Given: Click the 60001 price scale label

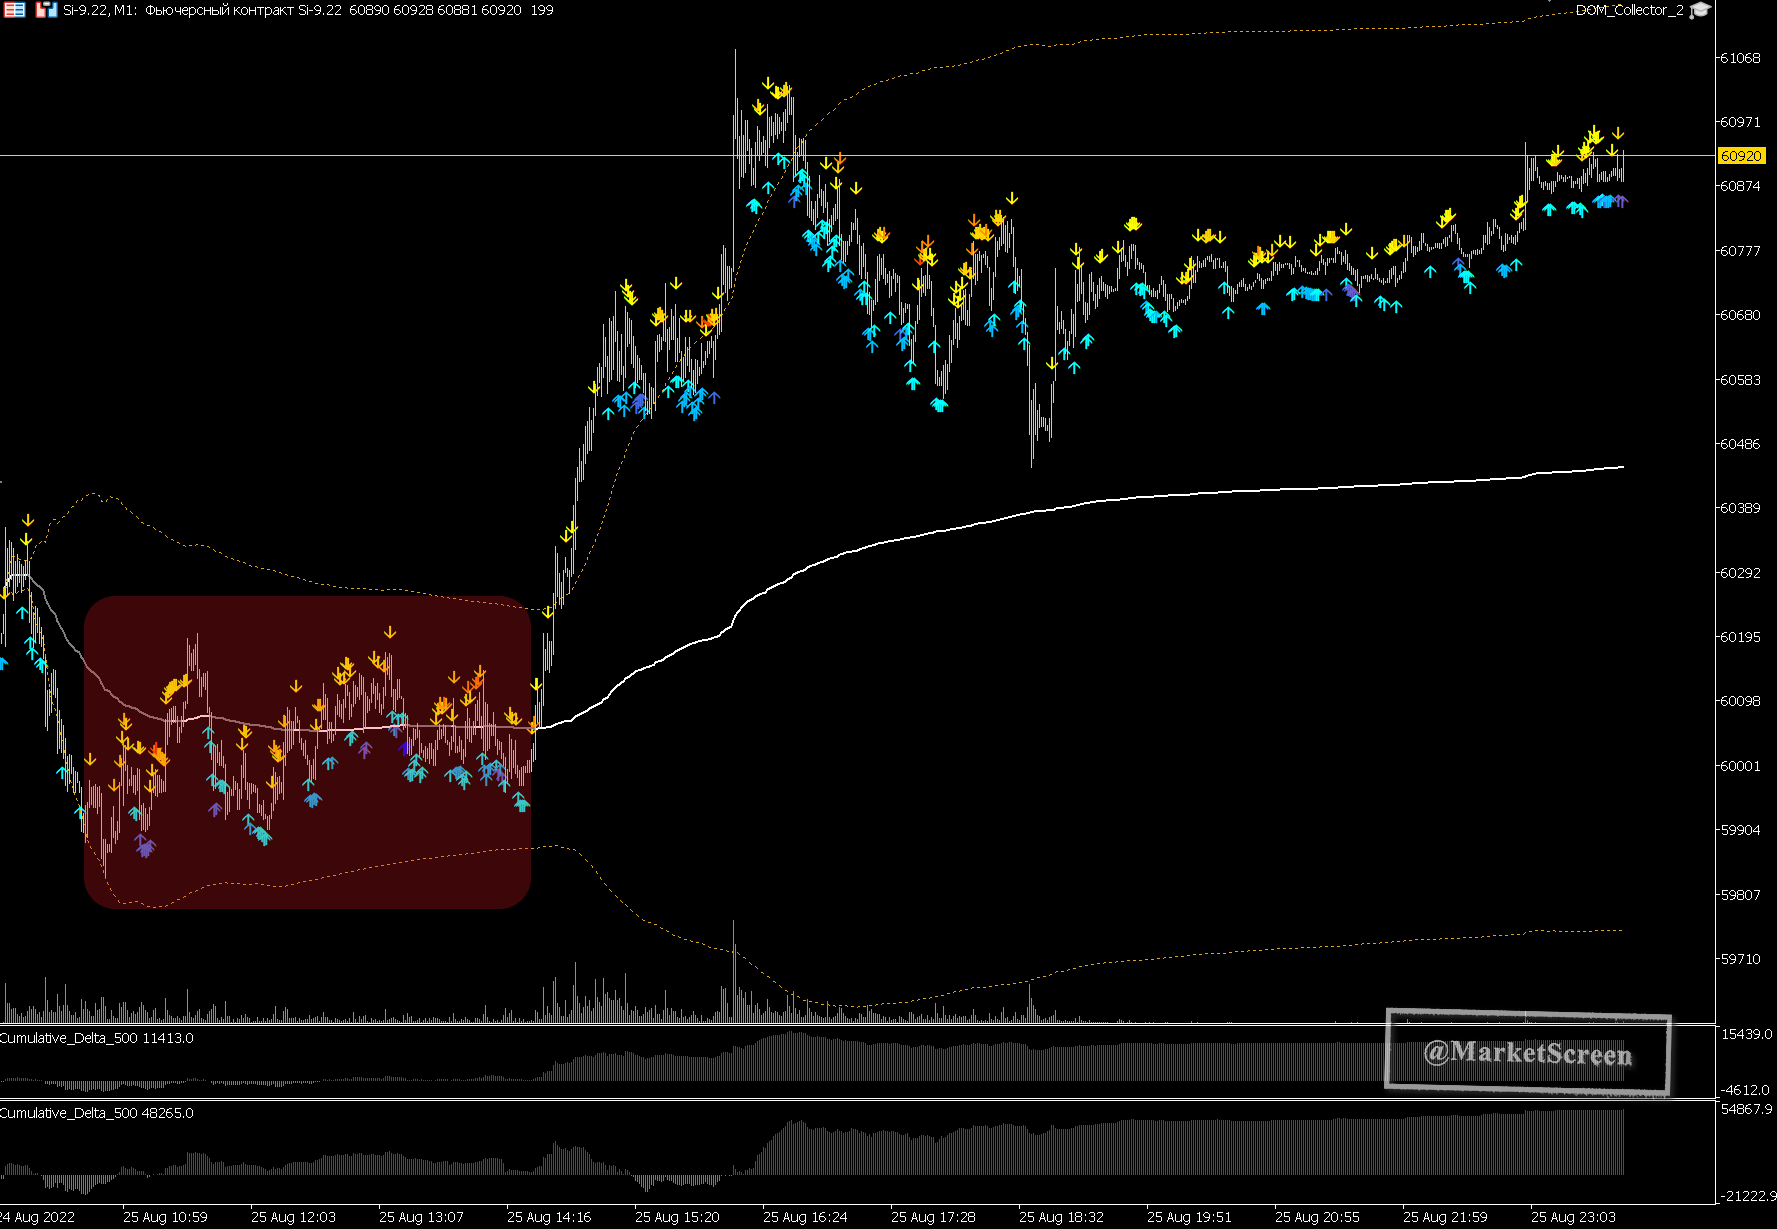Looking at the screenshot, I should [x=1740, y=766].
